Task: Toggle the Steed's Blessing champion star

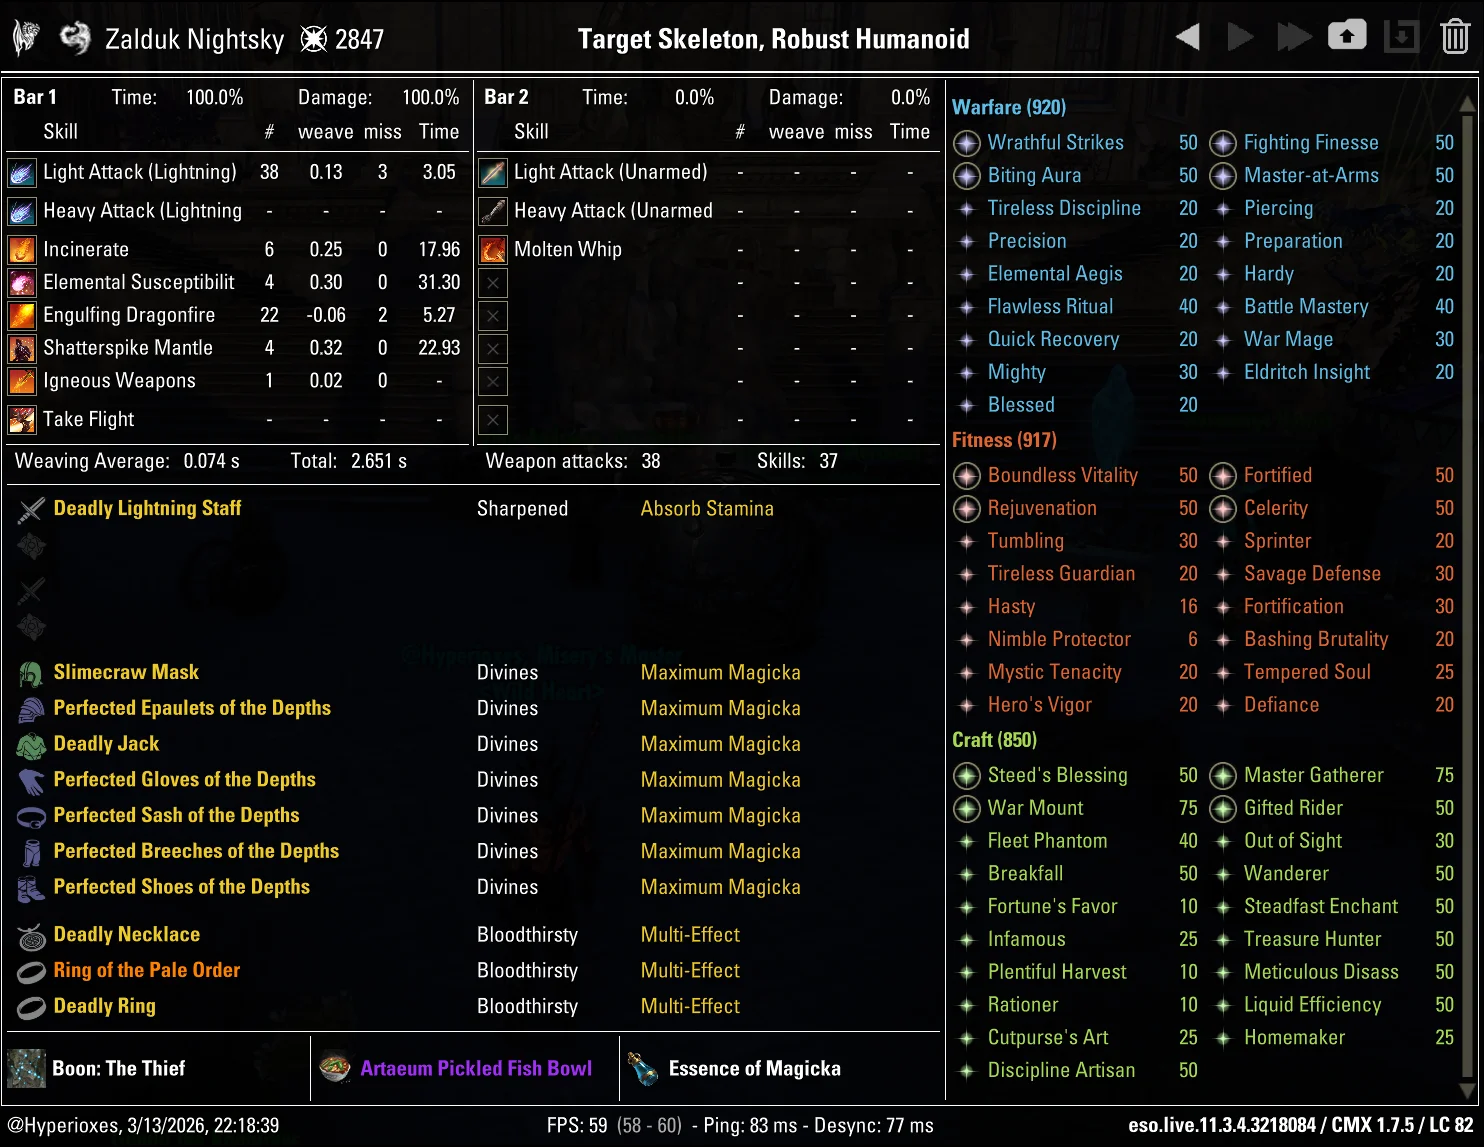Action: (966, 775)
